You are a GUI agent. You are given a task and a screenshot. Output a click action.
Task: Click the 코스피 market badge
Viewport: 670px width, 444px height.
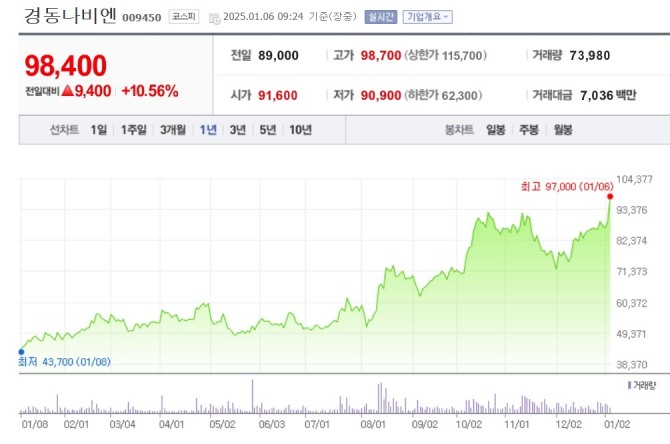183,17
